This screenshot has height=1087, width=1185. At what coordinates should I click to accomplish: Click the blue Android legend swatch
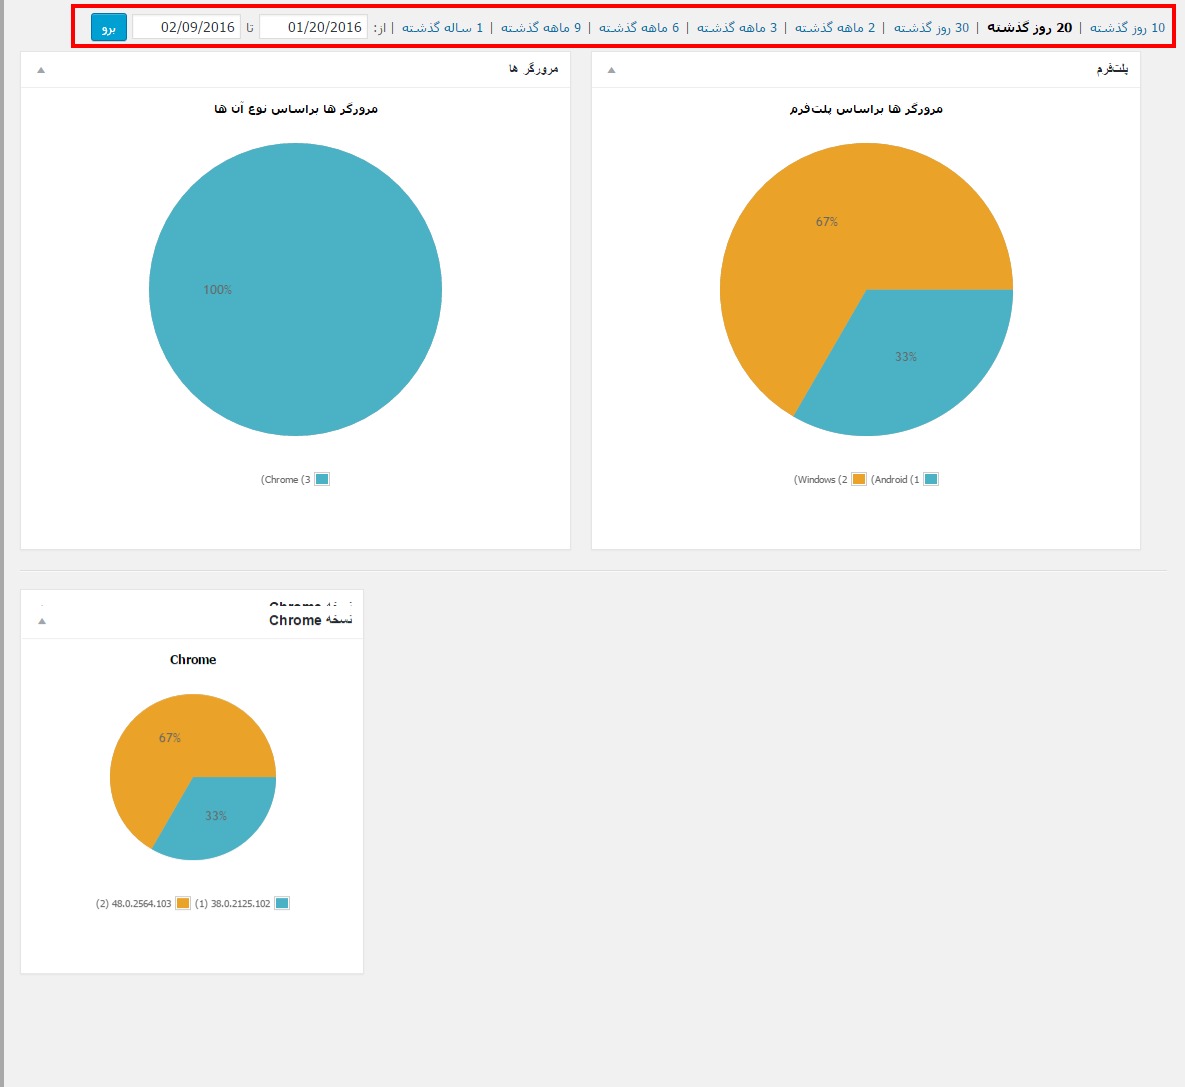coord(931,480)
